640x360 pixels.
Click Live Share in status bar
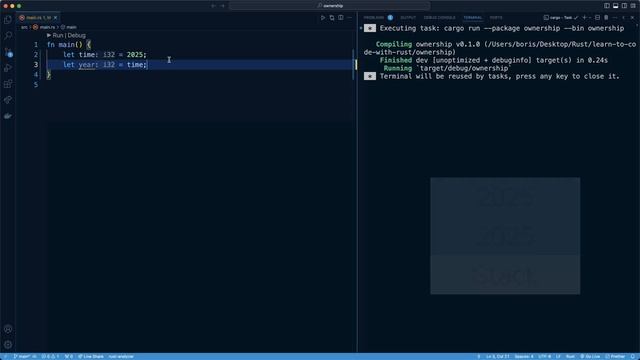91,356
